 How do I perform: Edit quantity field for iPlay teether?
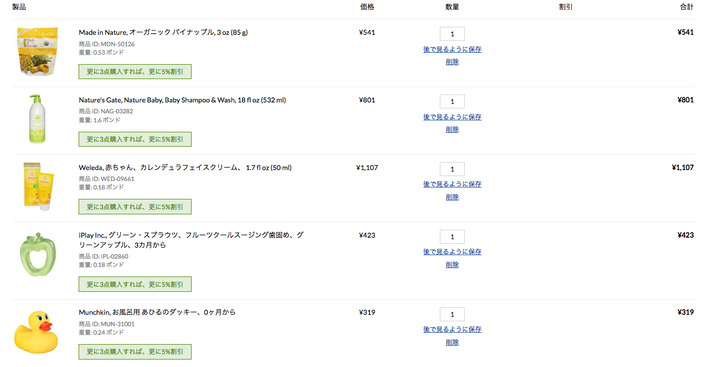(x=452, y=237)
